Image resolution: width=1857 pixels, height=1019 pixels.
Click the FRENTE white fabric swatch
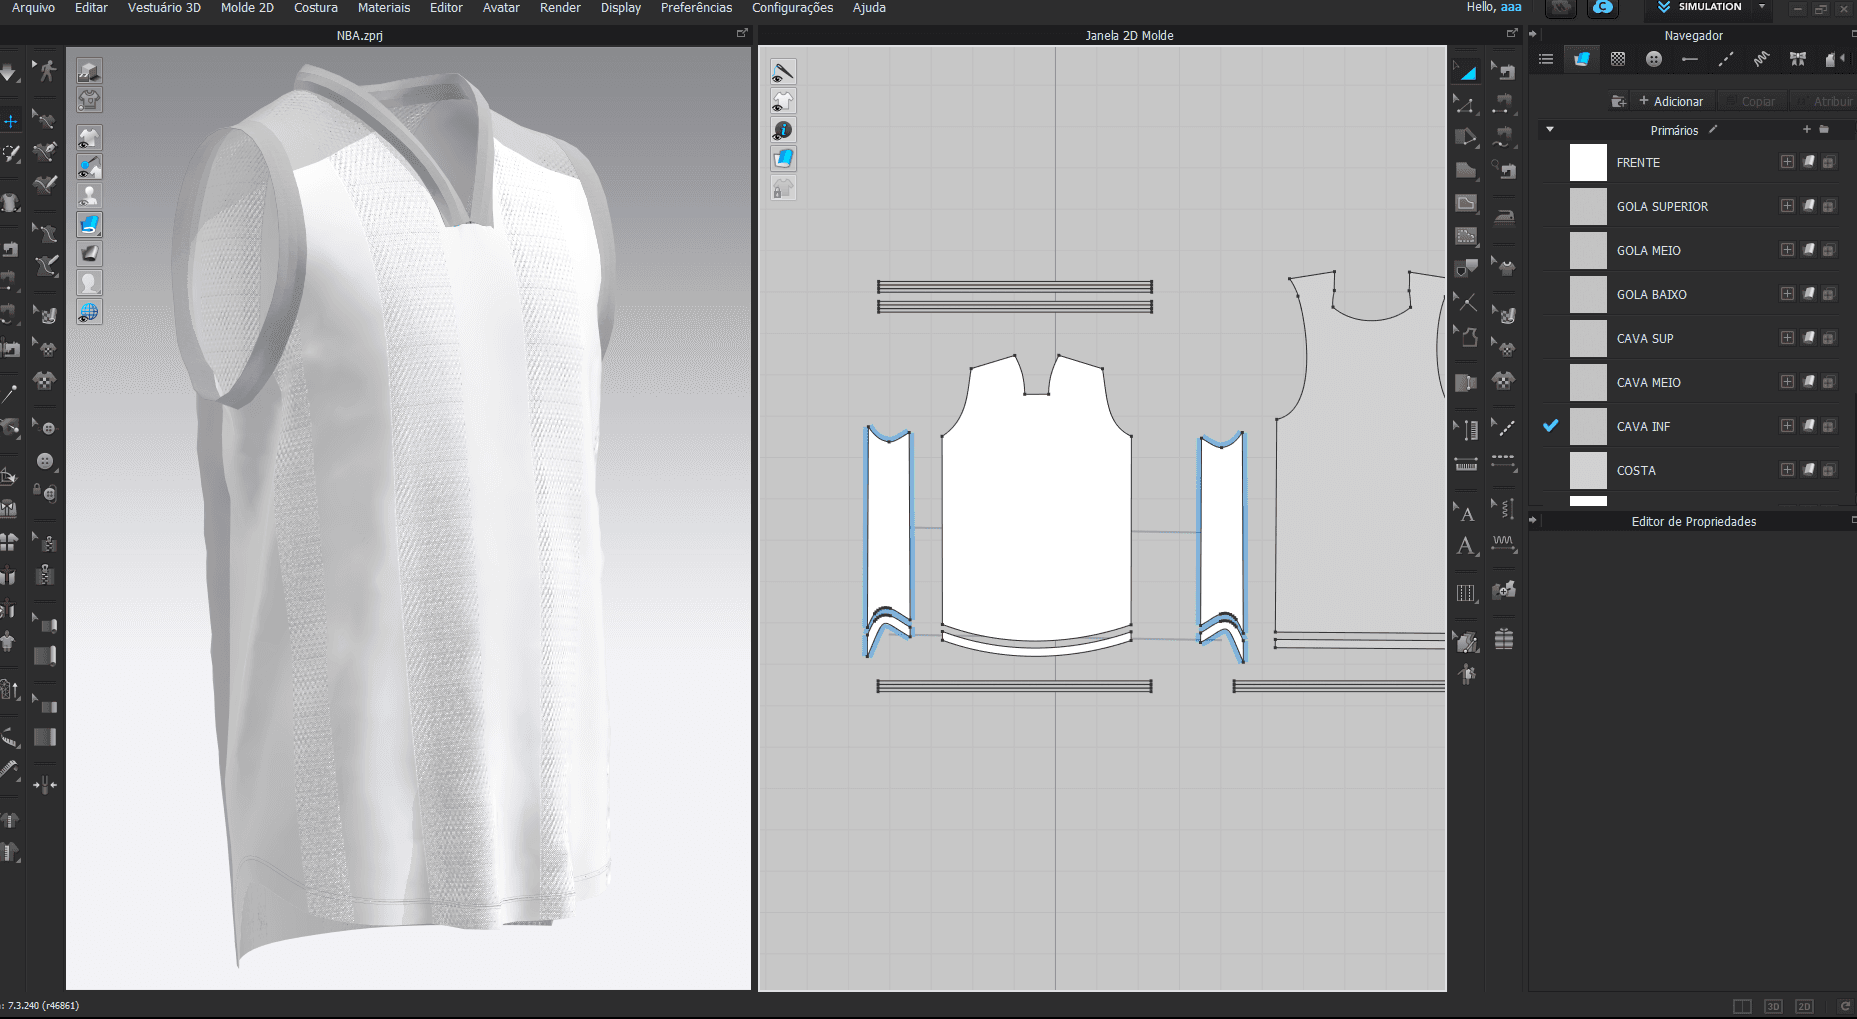[x=1588, y=163]
